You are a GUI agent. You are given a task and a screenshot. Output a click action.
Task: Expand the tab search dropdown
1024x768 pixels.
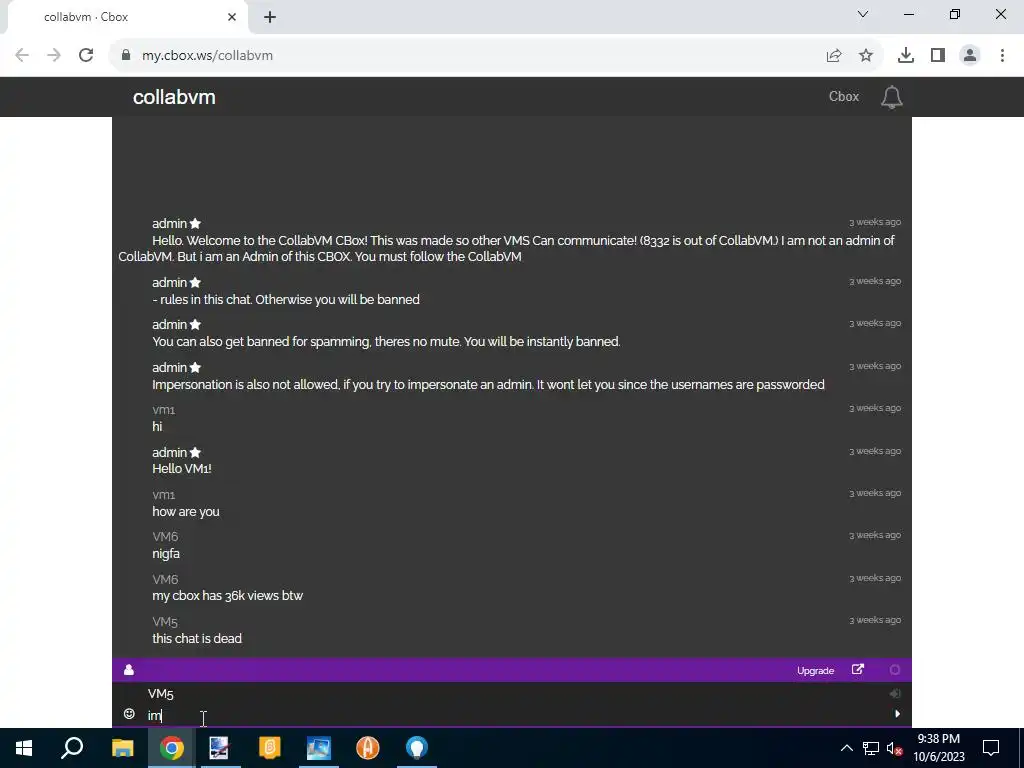[x=863, y=14]
